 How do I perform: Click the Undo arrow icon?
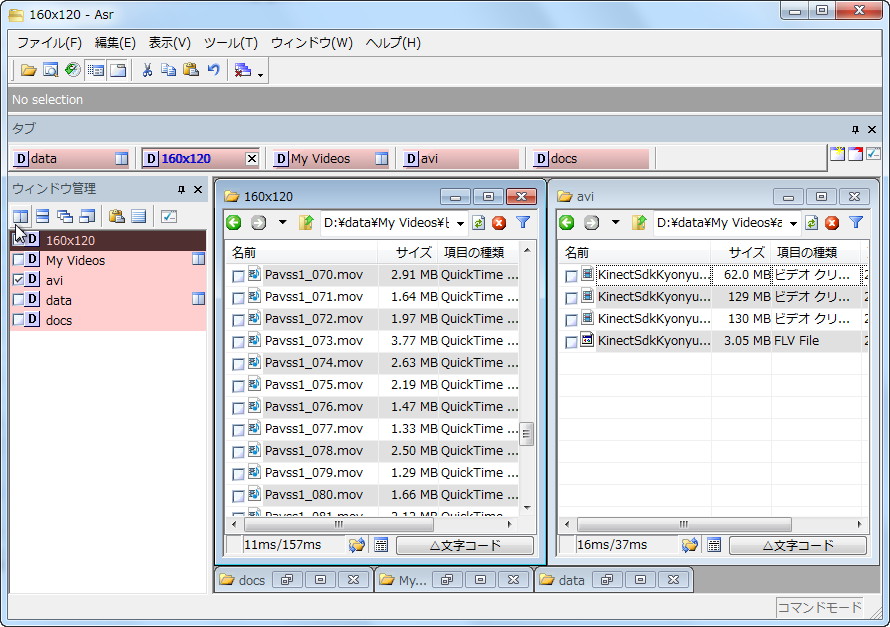pos(213,70)
